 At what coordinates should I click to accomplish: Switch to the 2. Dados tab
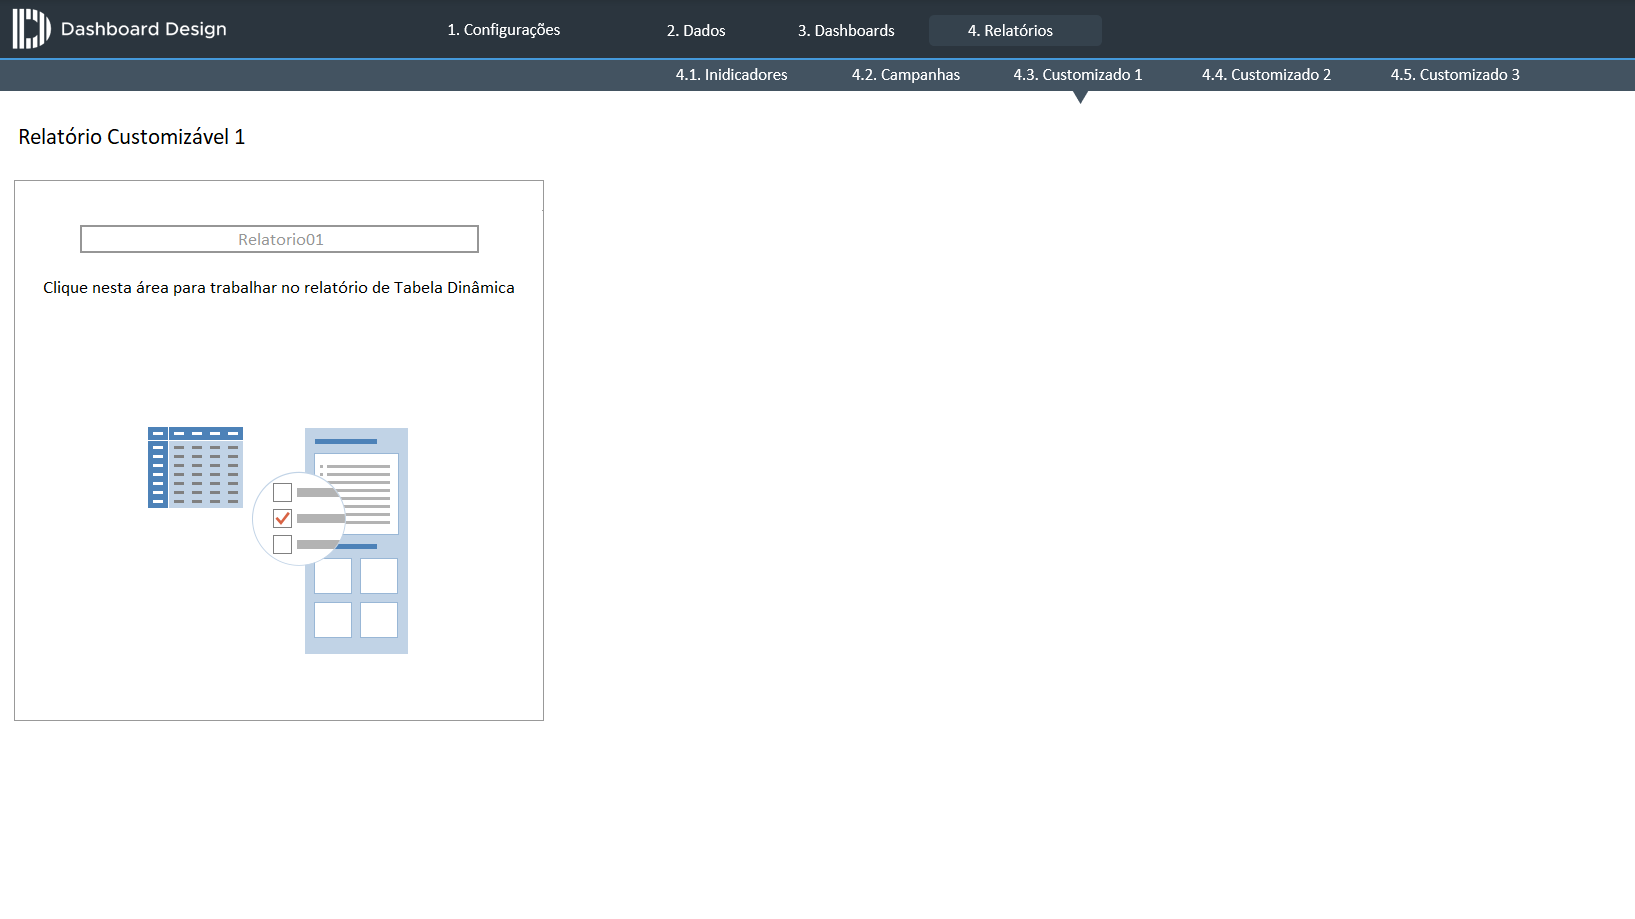tap(696, 30)
